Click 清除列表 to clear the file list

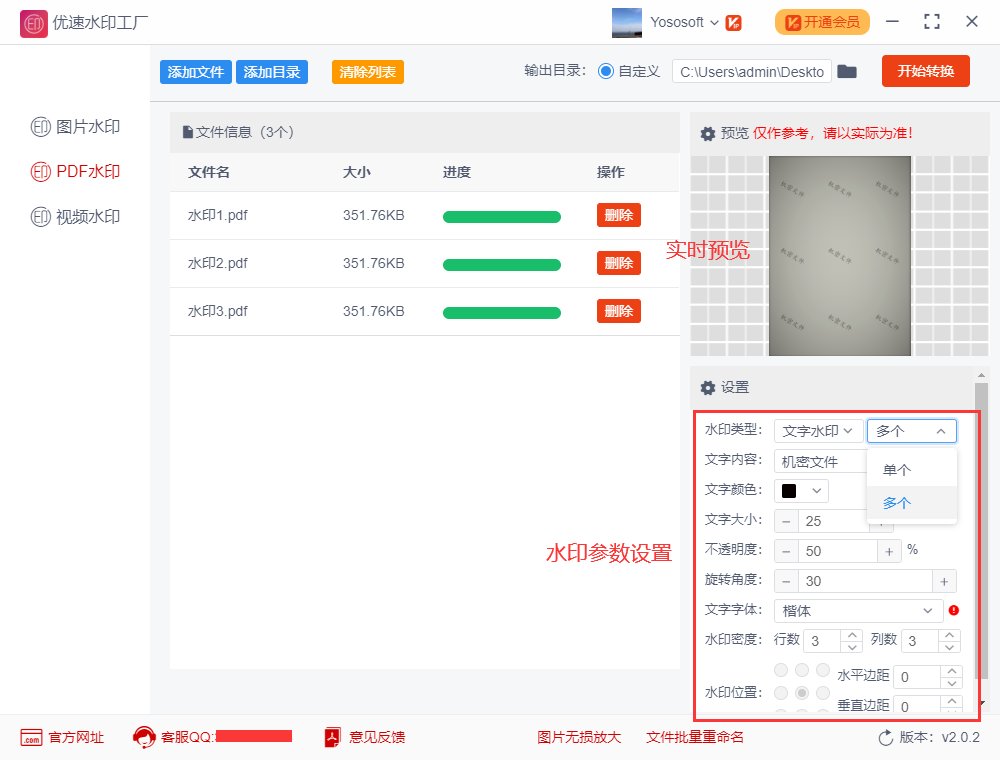click(x=367, y=71)
